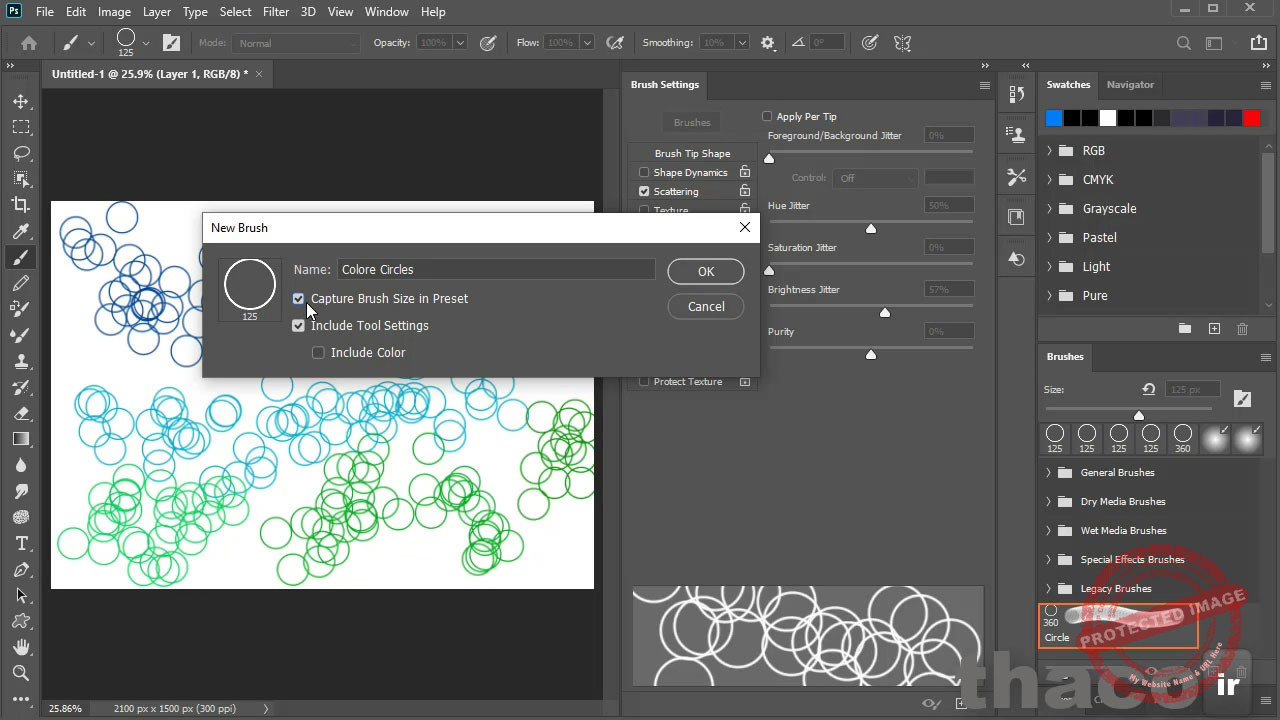Toggle lock icon next to Scattering
The height and width of the screenshot is (720, 1280).
coord(745,191)
